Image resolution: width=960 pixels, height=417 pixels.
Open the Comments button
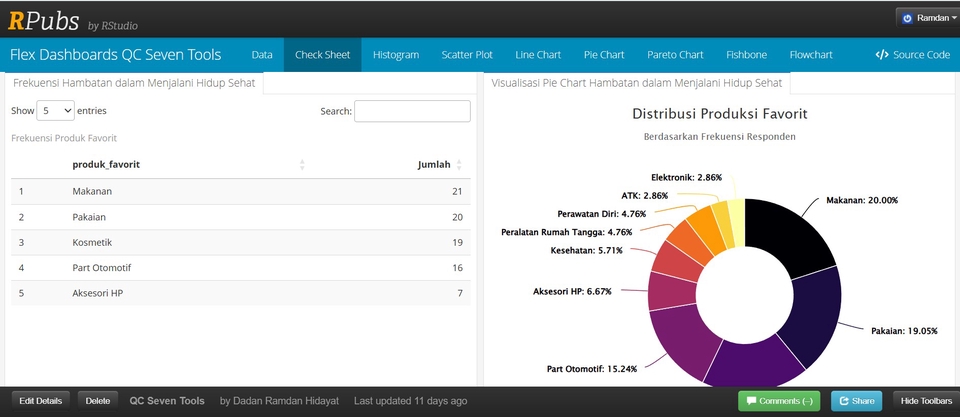pyautogui.click(x=780, y=401)
